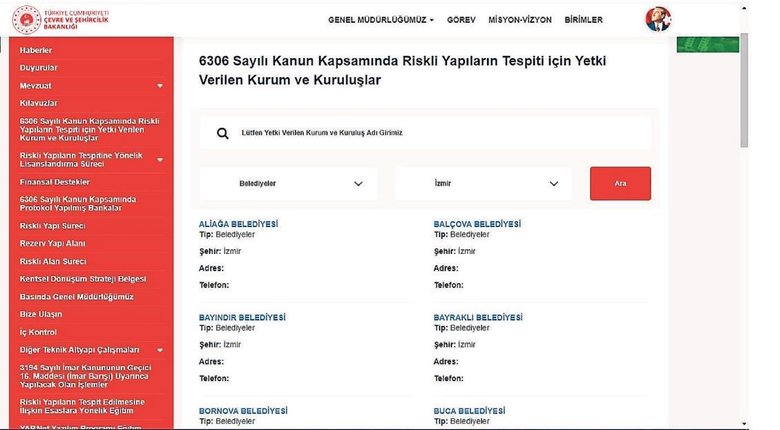Click the scrollbar down arrow
The height and width of the screenshot is (430, 780).
tap(744, 425)
